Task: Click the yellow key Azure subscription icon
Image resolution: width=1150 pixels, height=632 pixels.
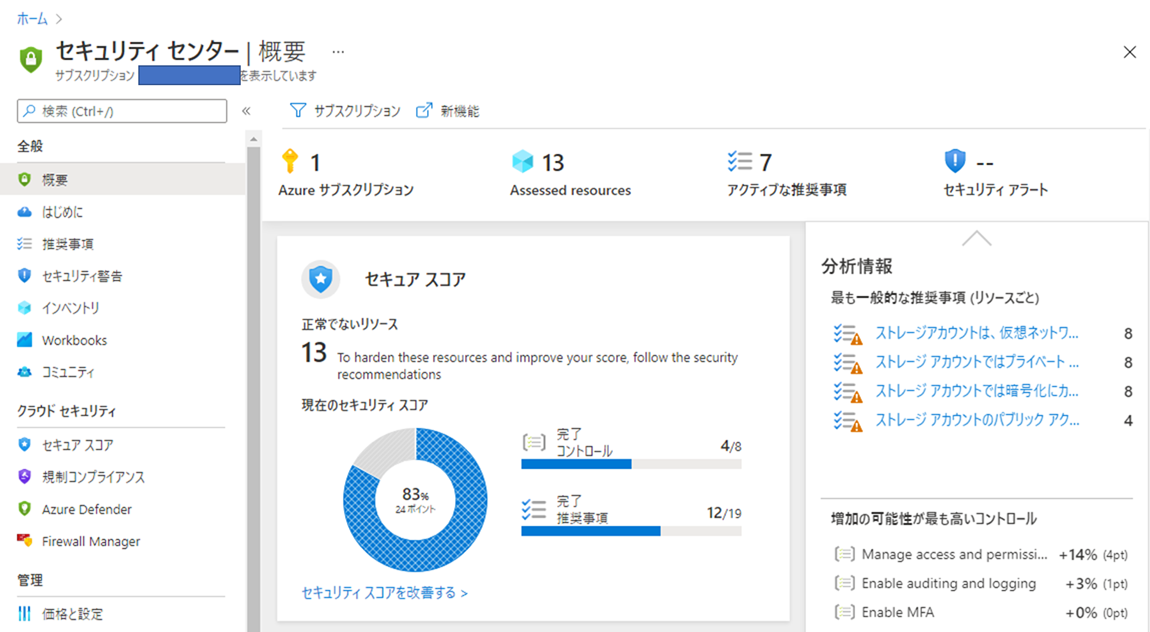Action: point(290,161)
